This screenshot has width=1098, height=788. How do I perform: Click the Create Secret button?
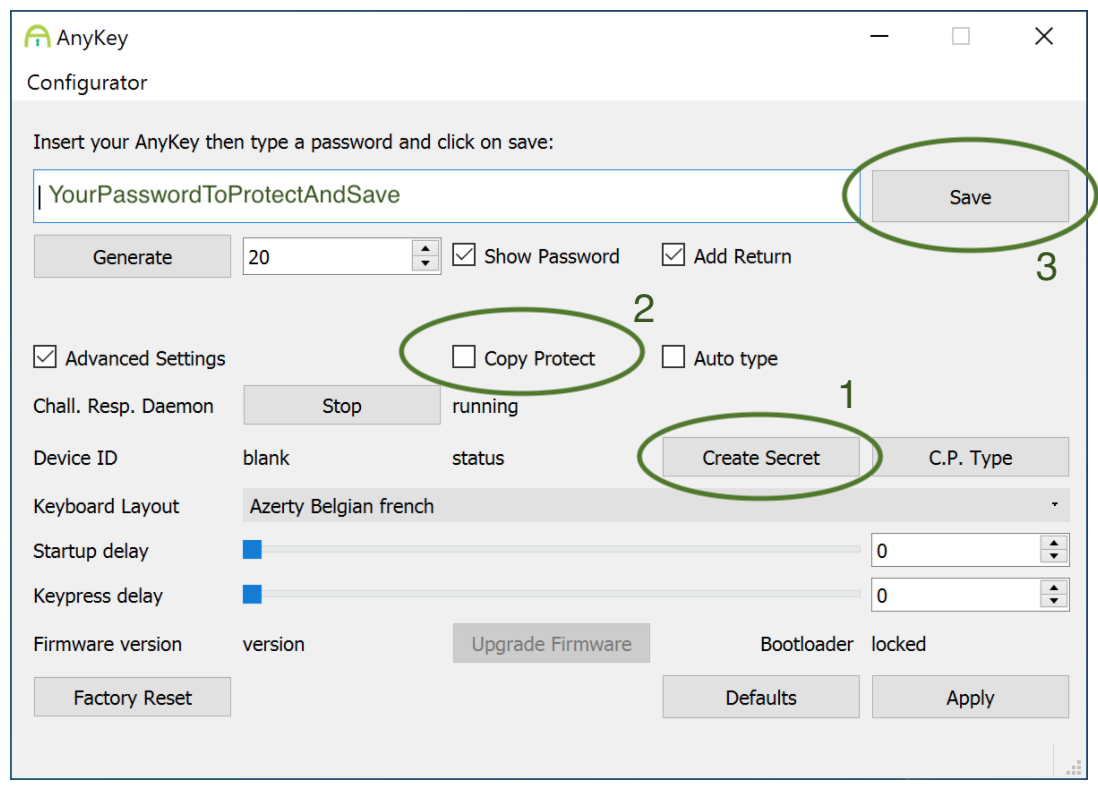(x=760, y=457)
